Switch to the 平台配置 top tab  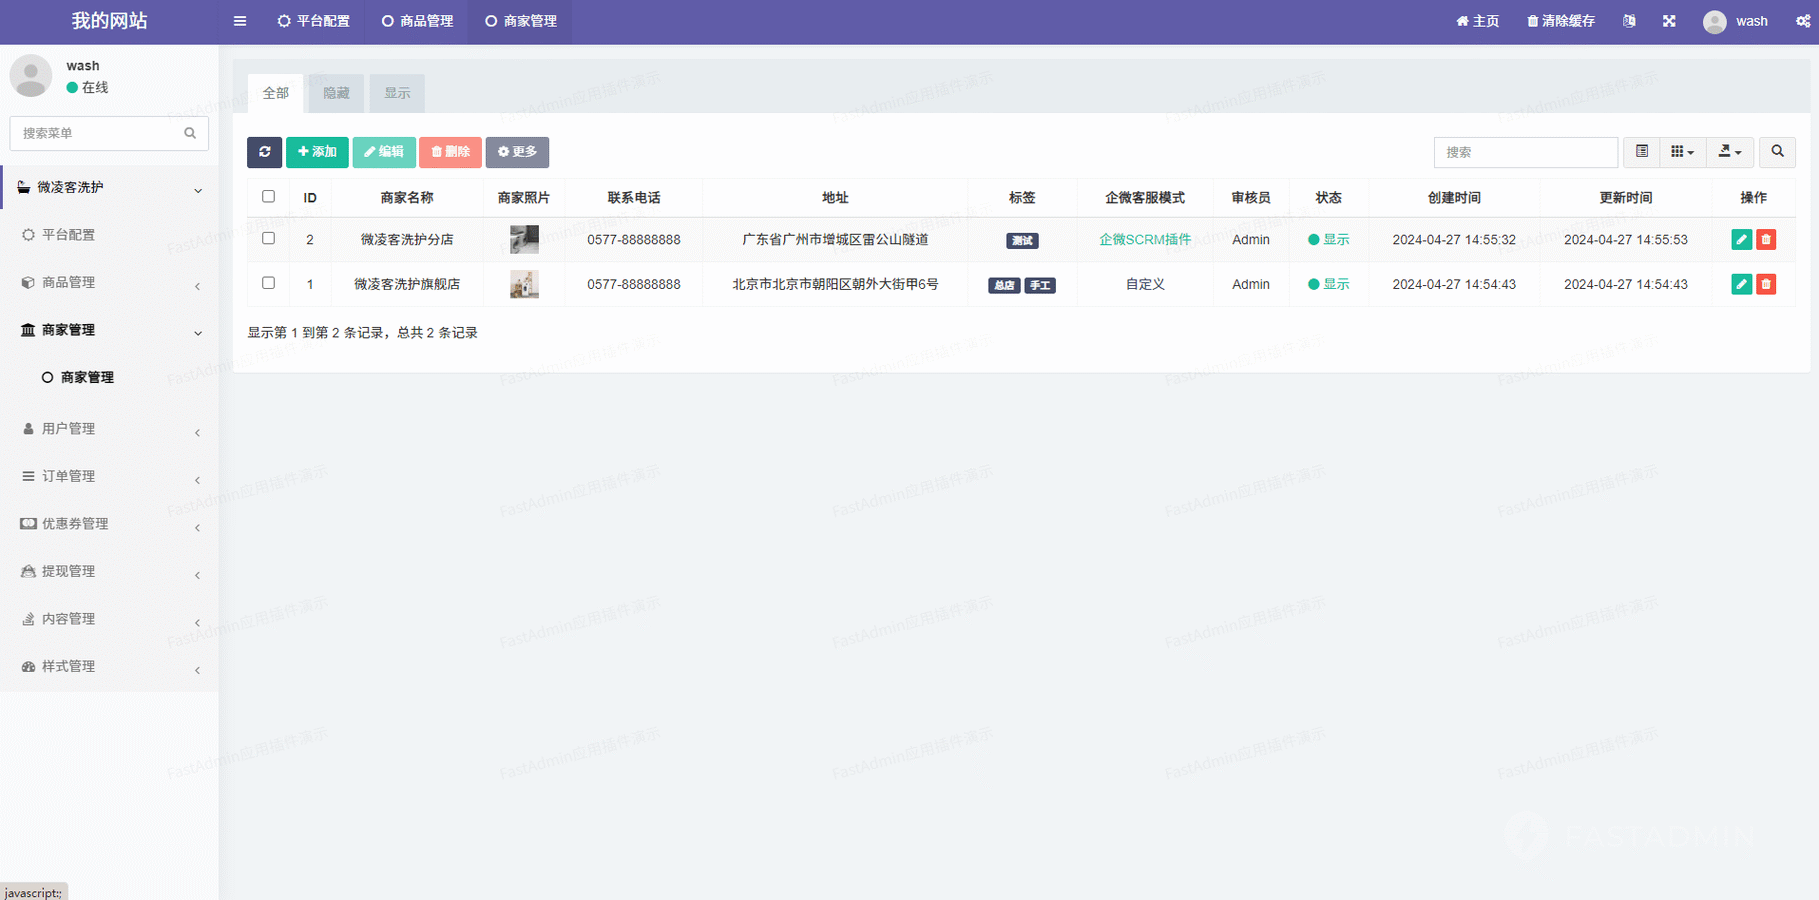(x=313, y=21)
